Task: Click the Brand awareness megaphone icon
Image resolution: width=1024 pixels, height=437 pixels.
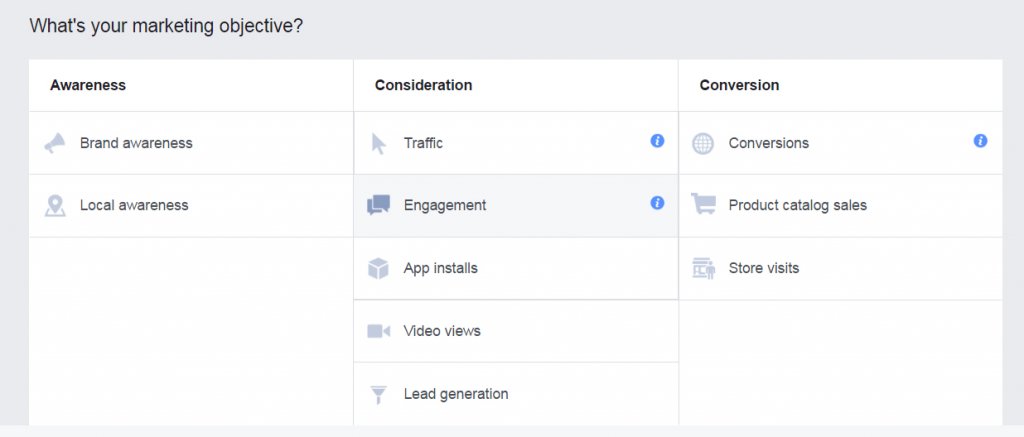Action: (55, 143)
